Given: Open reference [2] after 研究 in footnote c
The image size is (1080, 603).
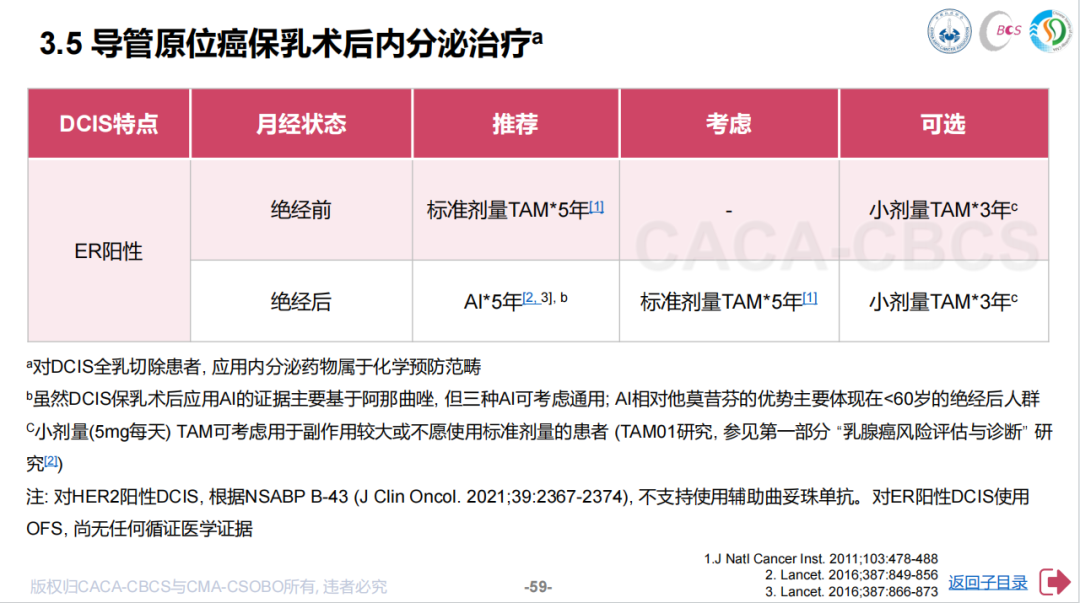Looking at the screenshot, I should coord(52,462).
